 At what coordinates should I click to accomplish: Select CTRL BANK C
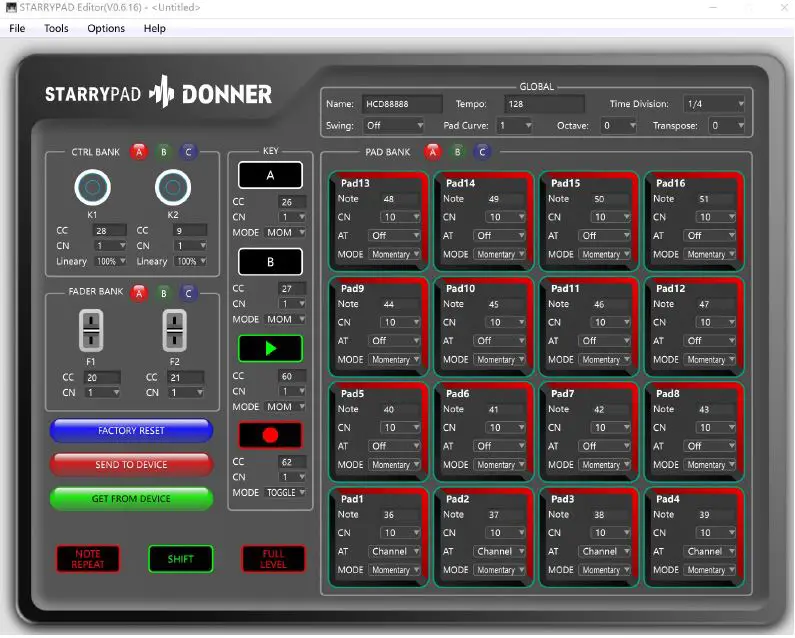pyautogui.click(x=188, y=152)
